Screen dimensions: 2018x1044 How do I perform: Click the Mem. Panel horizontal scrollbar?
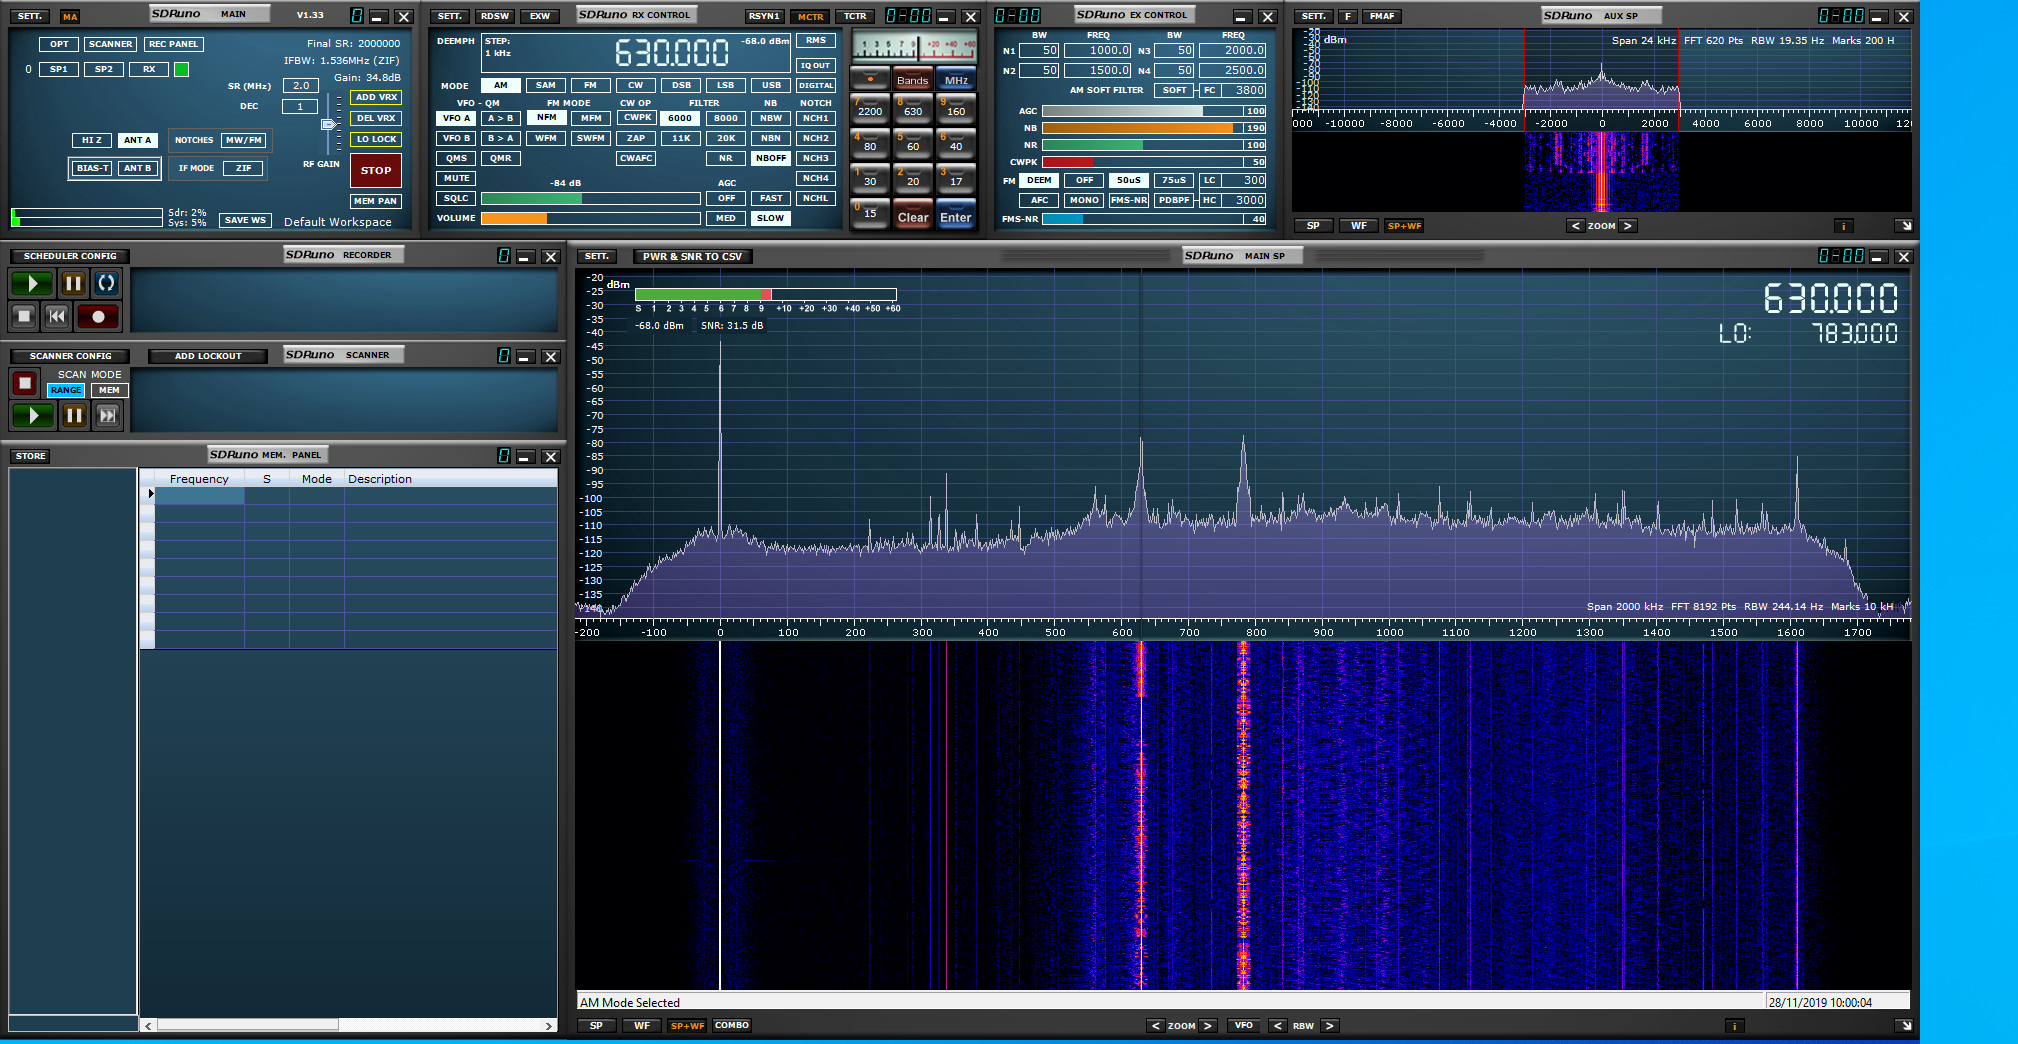[348, 1026]
